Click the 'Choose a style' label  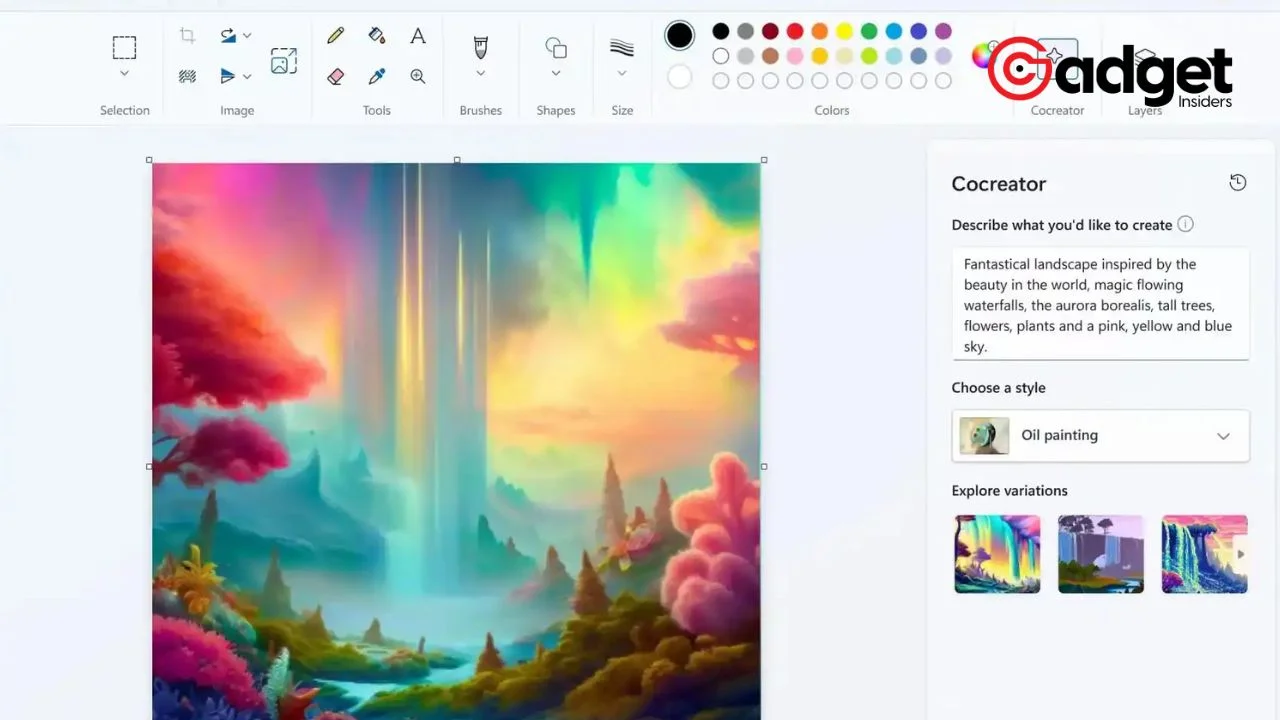tap(998, 388)
